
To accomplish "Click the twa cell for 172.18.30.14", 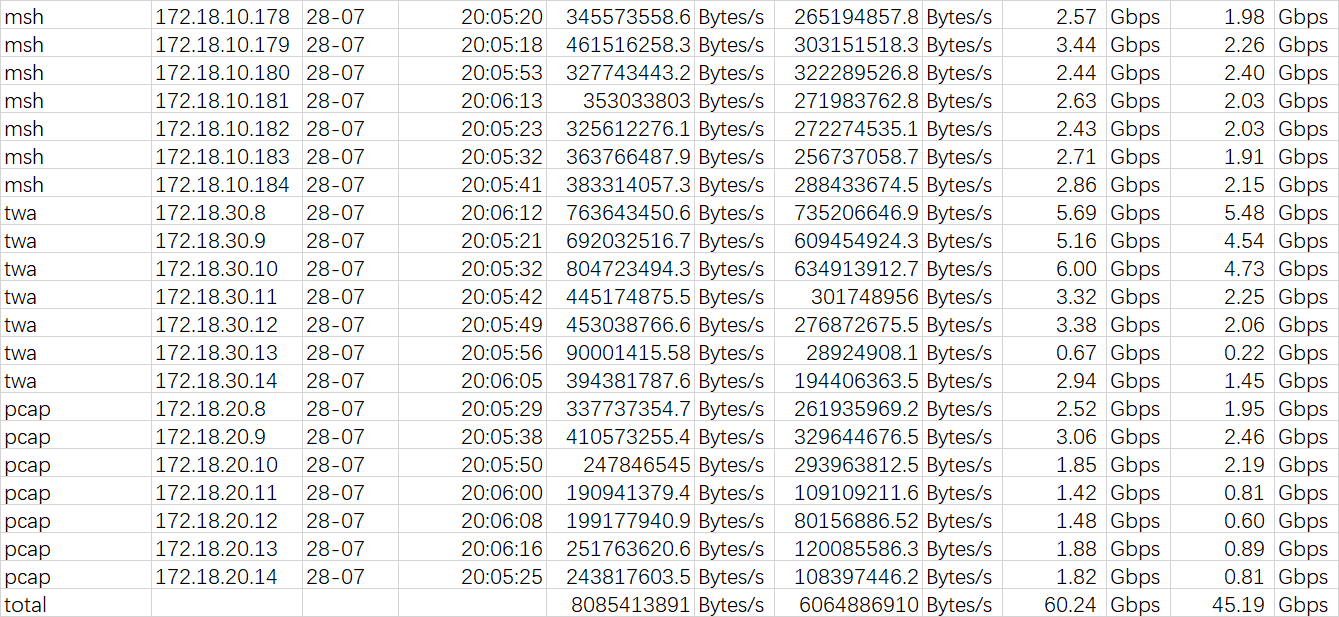I will pyautogui.click(x=21, y=381).
